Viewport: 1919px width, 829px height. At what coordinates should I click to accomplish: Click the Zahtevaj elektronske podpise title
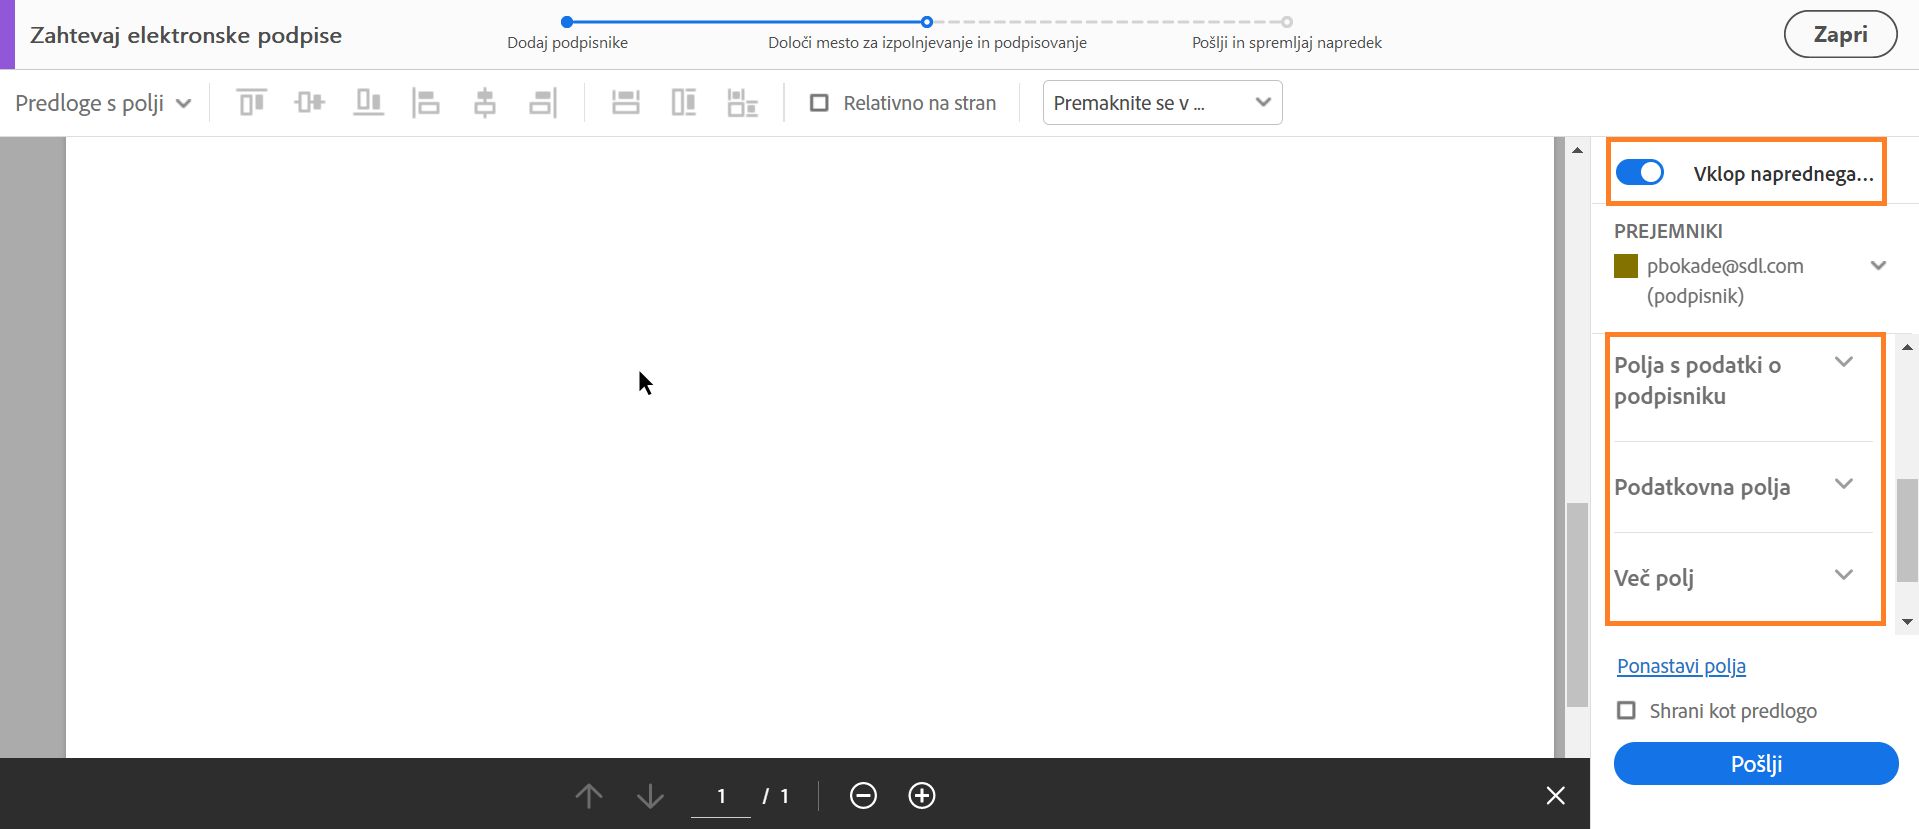click(186, 35)
